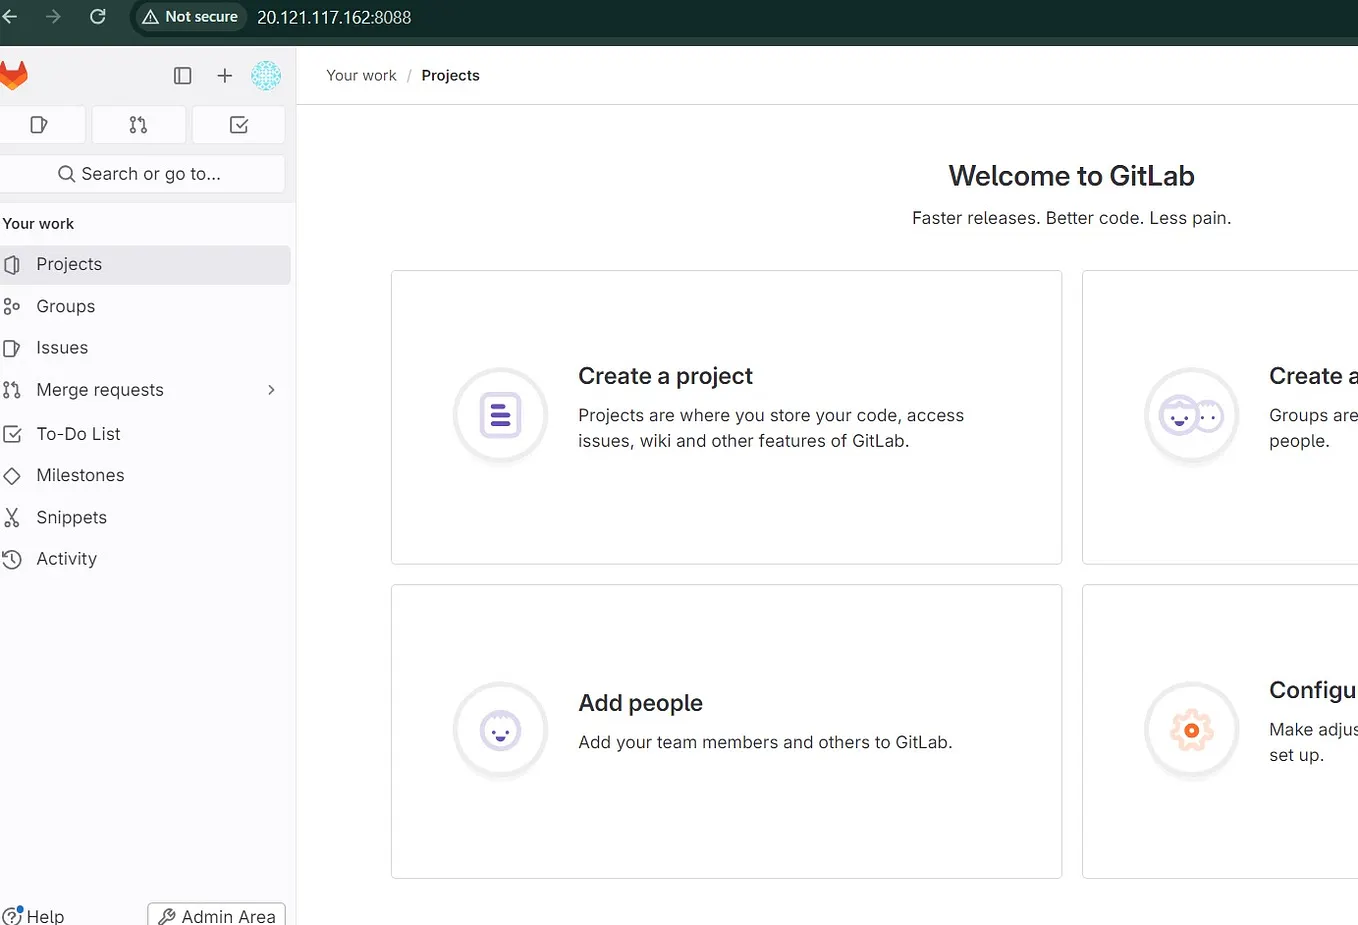The height and width of the screenshot is (925, 1358).
Task: Open the user avatar menu
Action: point(266,75)
